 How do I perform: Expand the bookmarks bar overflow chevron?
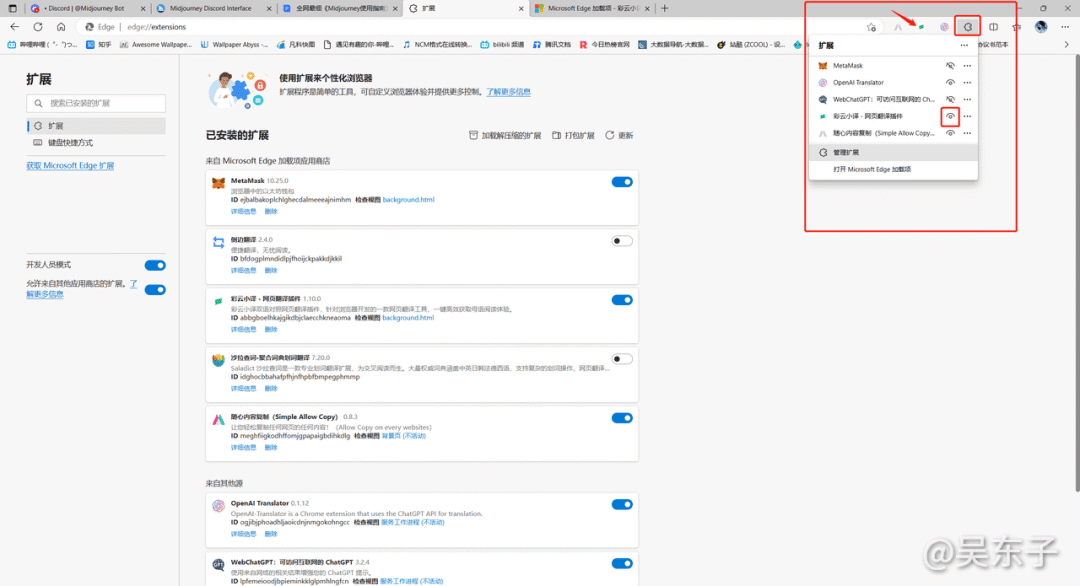(x=1066, y=45)
